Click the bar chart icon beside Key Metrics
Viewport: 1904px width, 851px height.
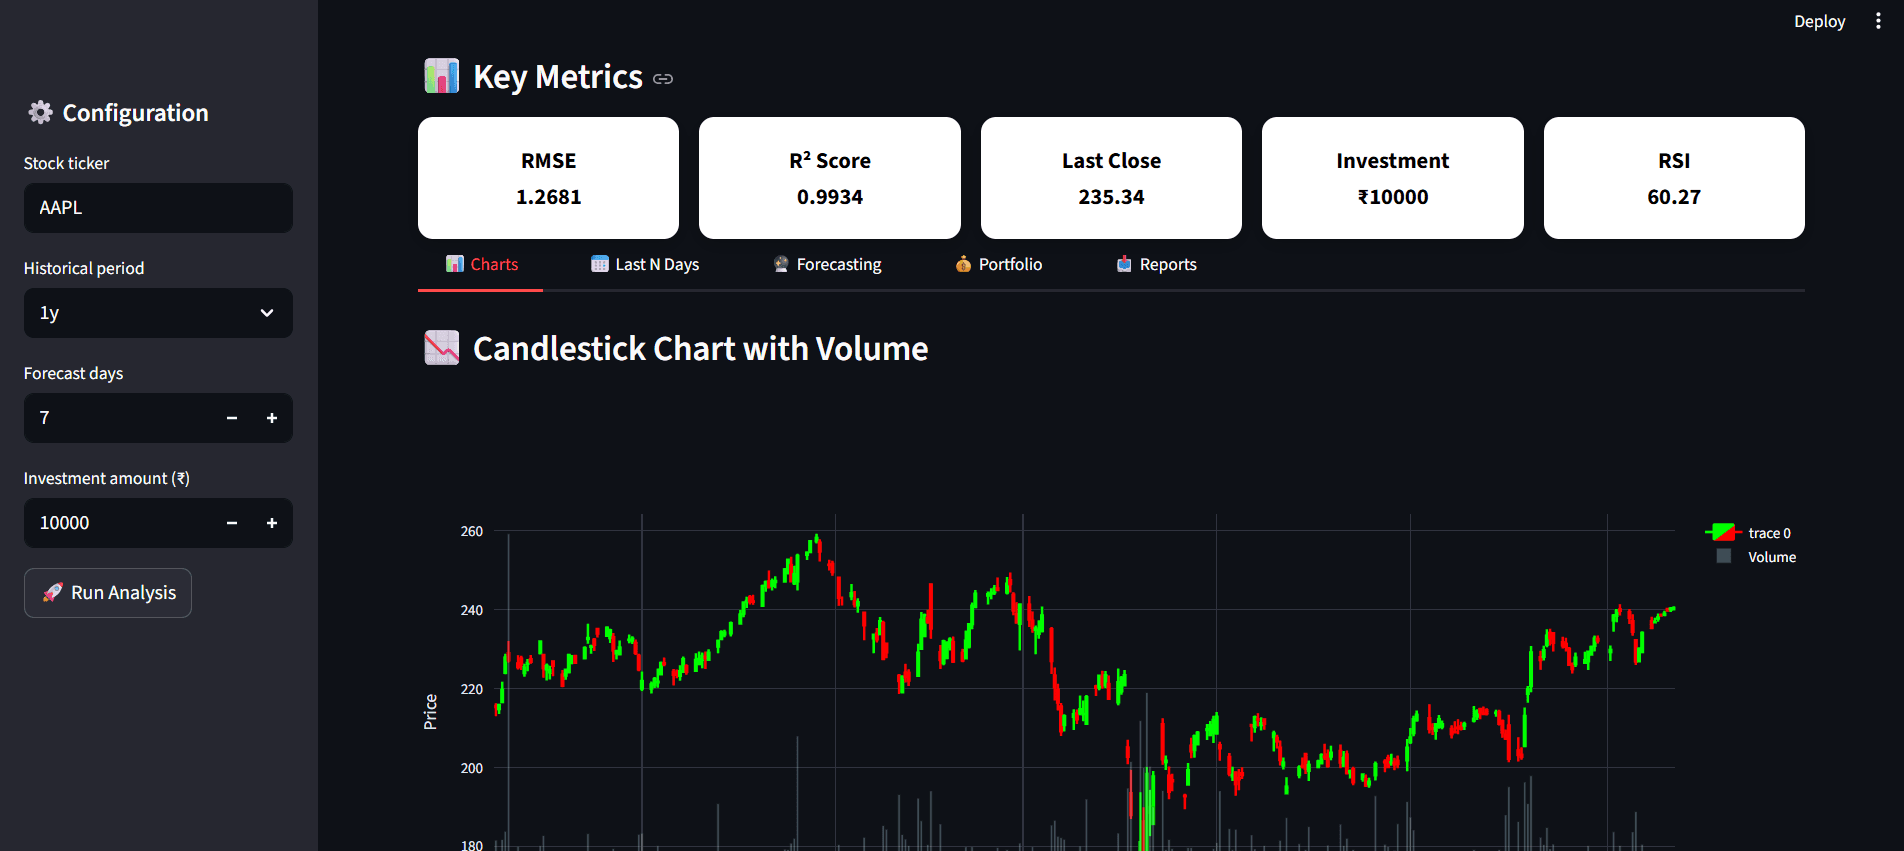[441, 75]
